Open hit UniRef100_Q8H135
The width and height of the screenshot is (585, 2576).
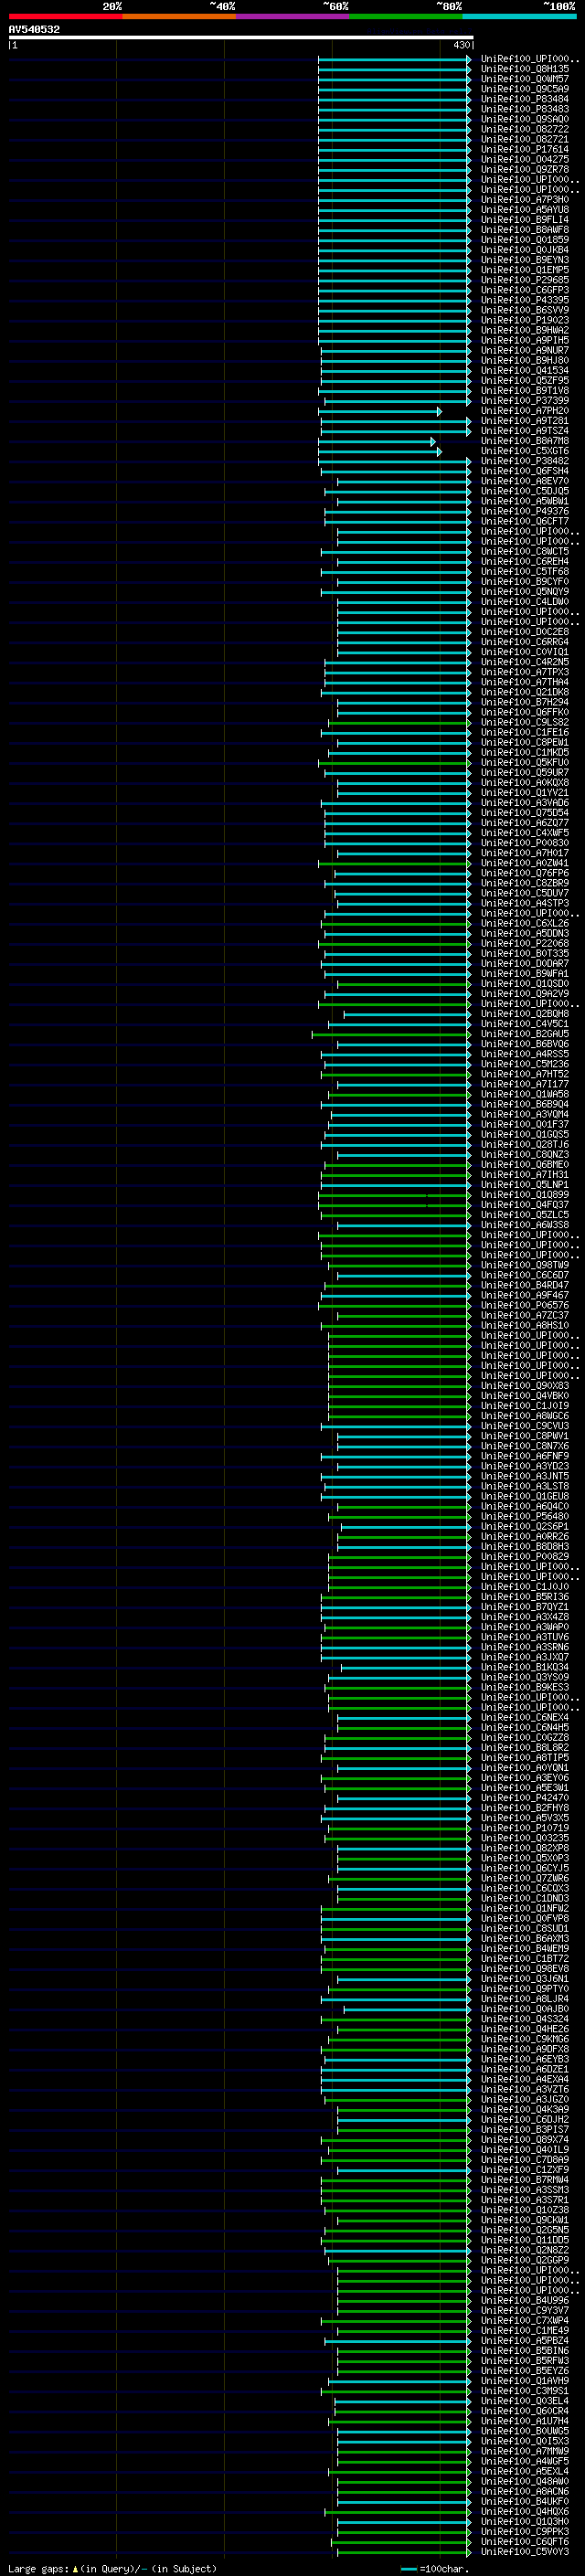pos(524,69)
